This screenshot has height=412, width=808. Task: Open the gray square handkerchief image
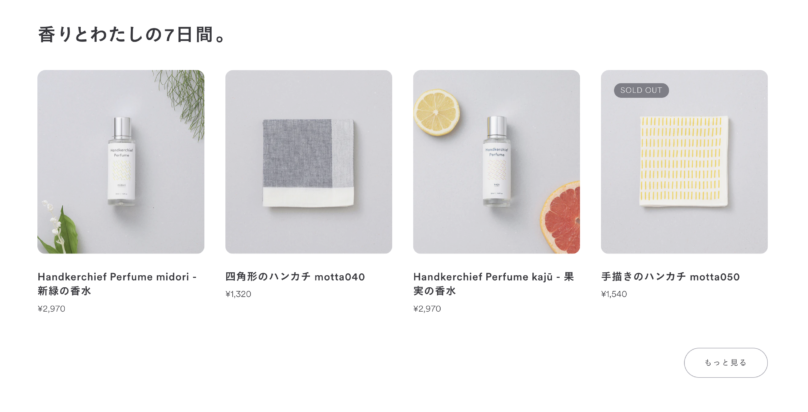(309, 162)
